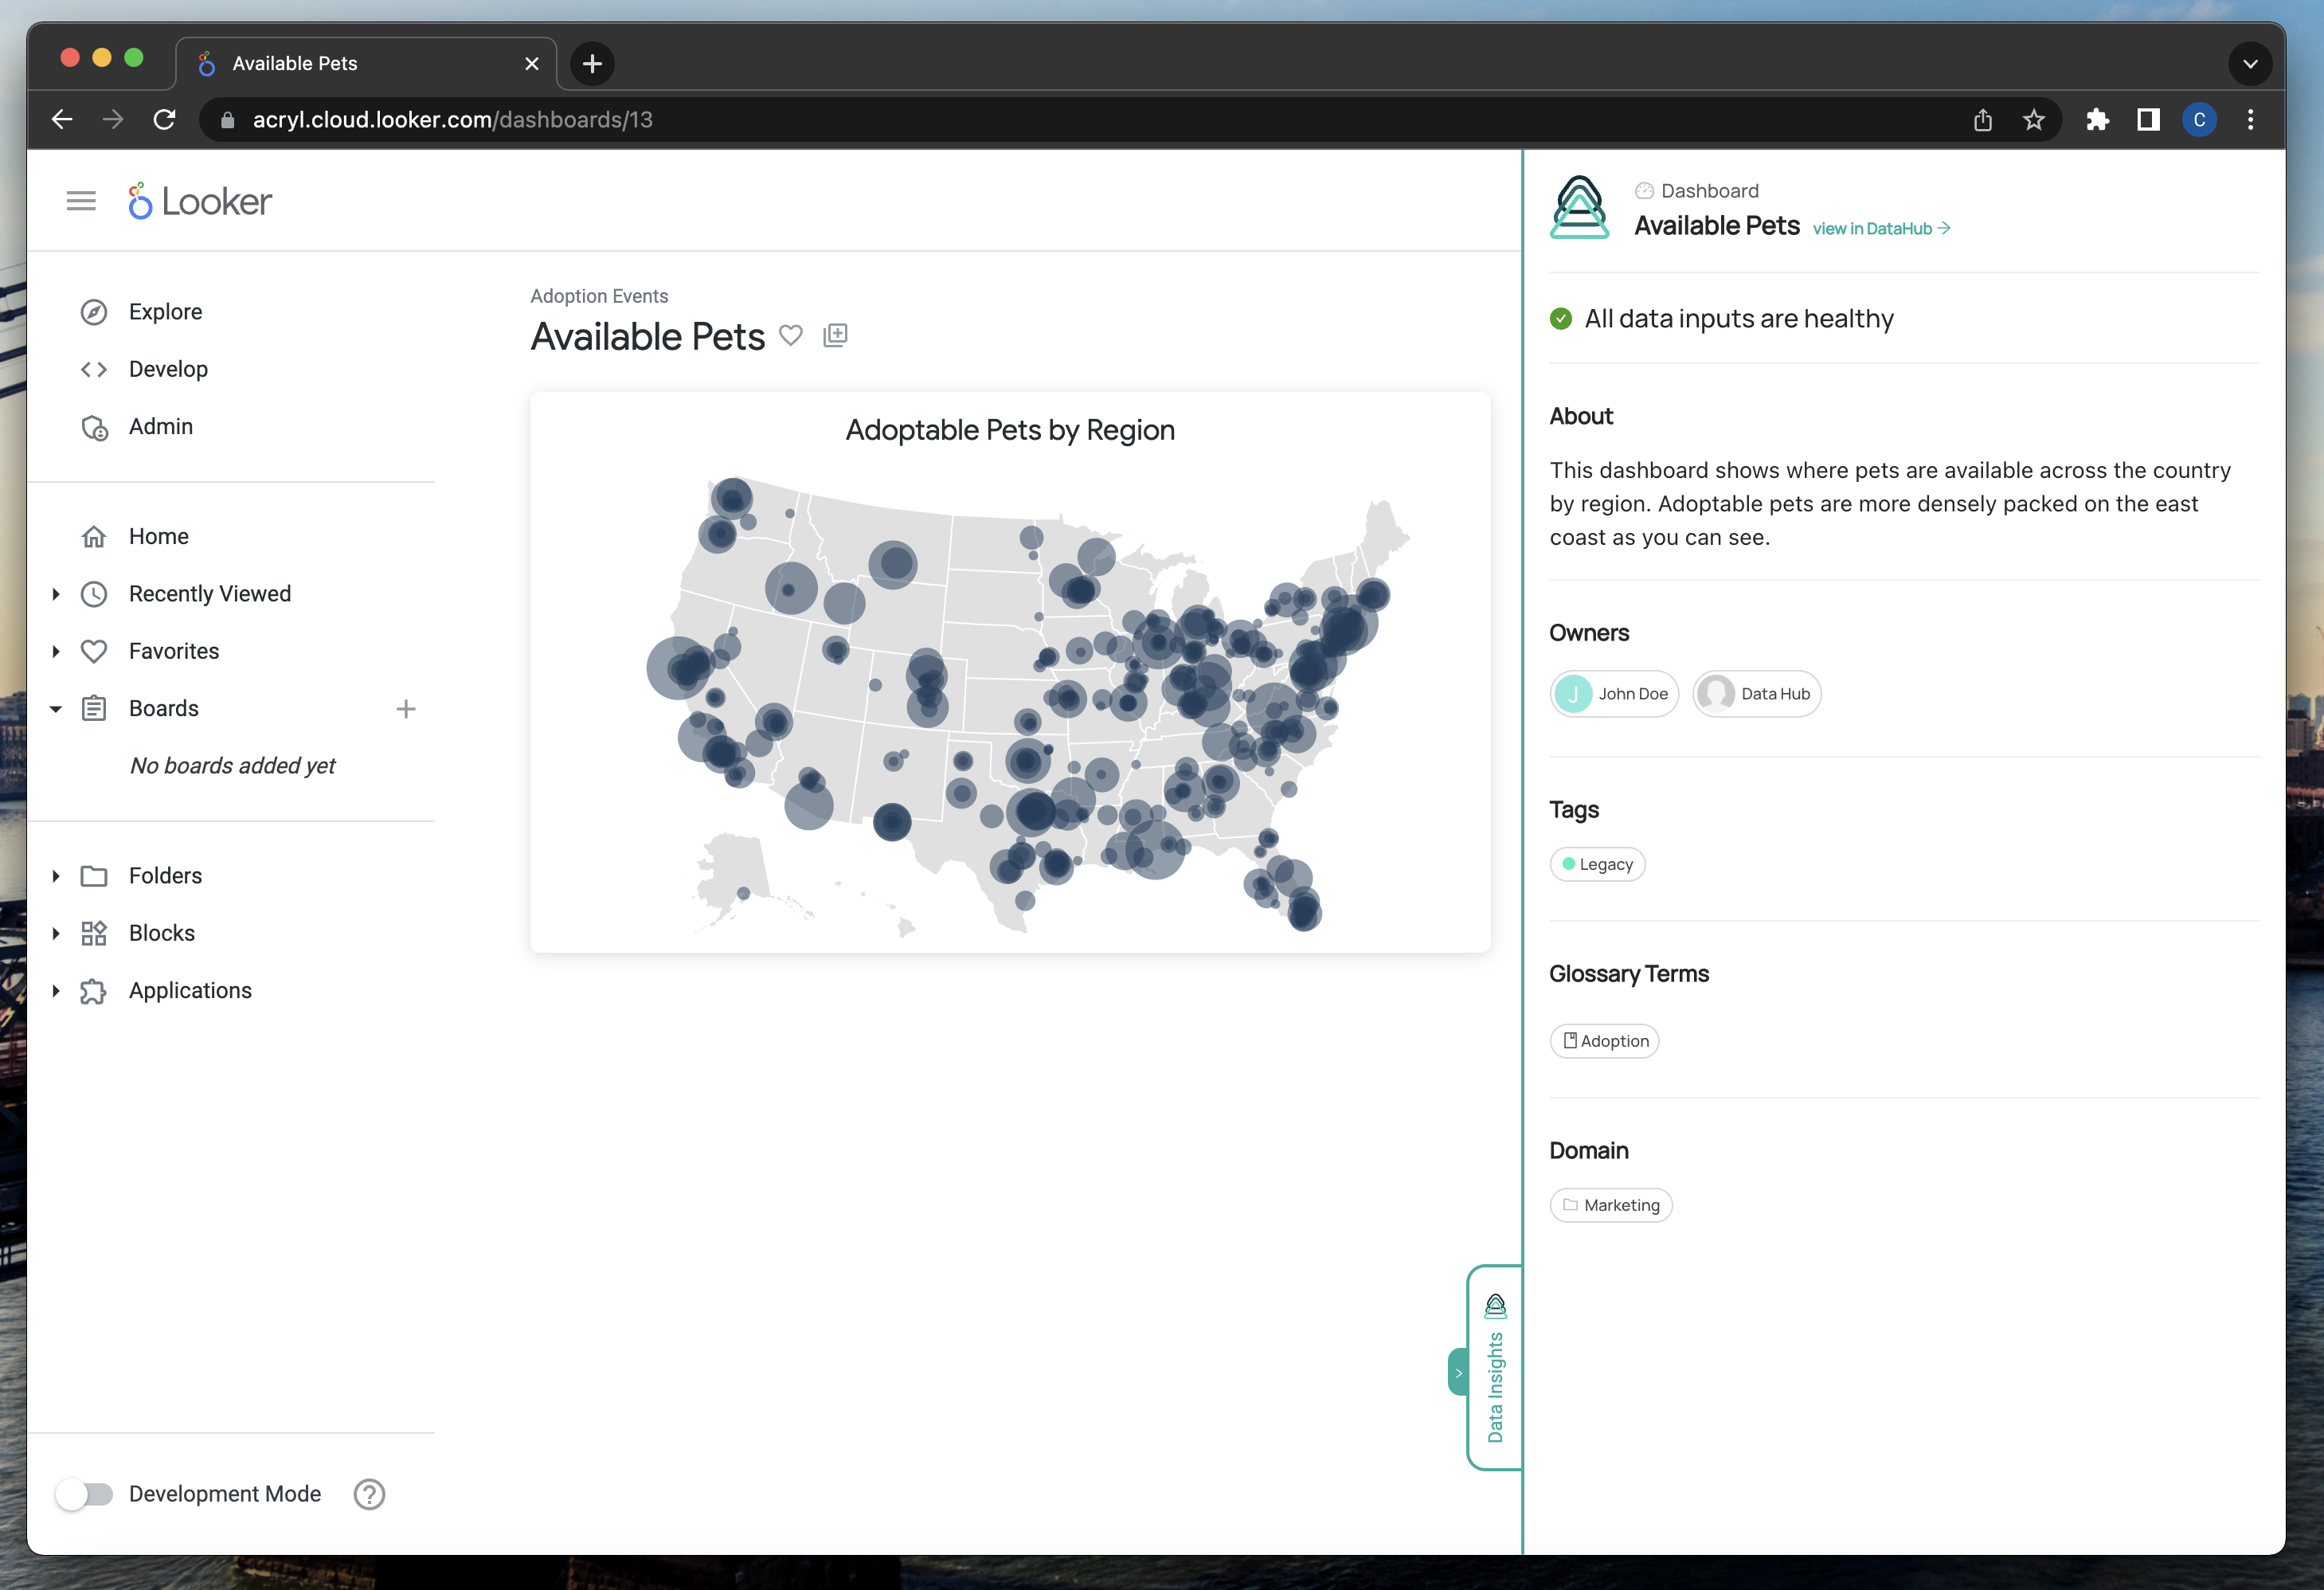Click the Legacy tag with green dot

(1597, 864)
